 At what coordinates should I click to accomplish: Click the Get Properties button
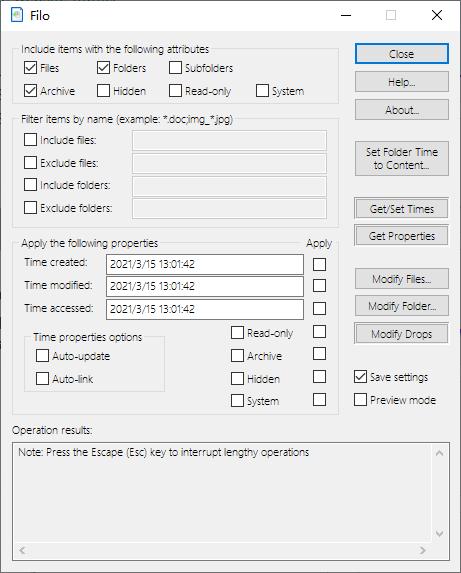(401, 236)
